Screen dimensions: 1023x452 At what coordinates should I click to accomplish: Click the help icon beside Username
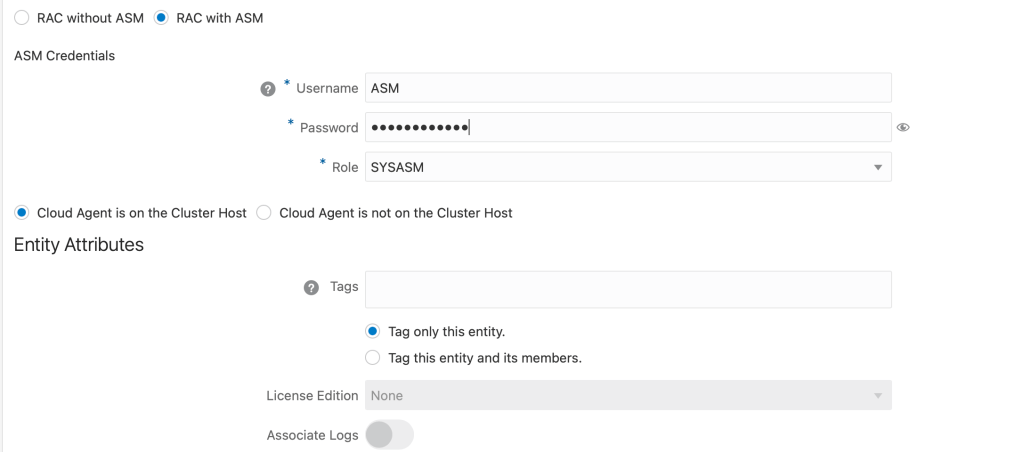267,88
